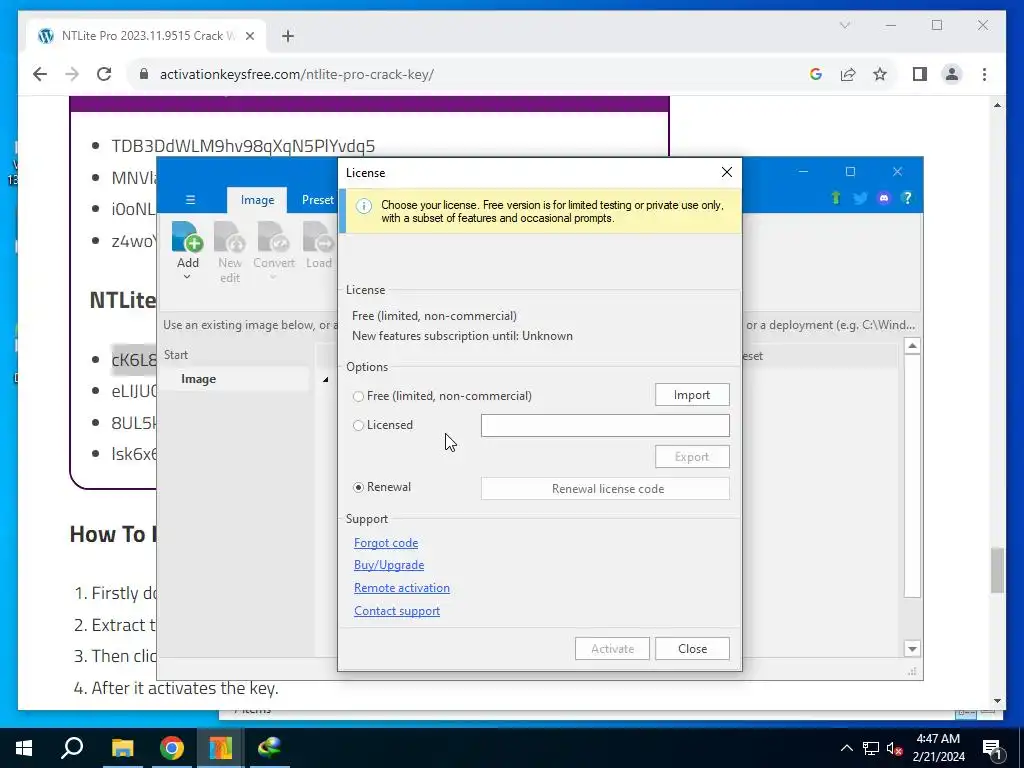Open the Buy/Upgrade link

click(x=389, y=565)
